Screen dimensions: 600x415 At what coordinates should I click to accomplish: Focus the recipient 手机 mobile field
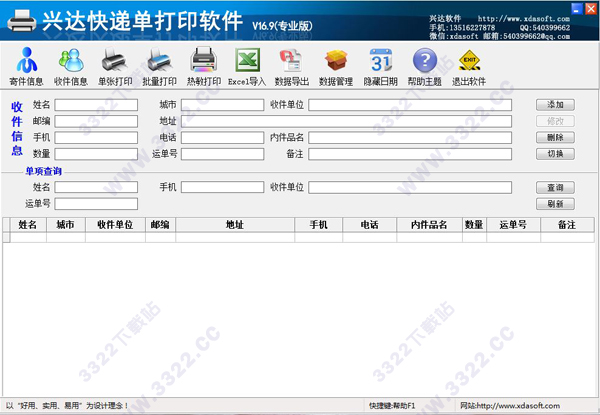[x=96, y=138]
